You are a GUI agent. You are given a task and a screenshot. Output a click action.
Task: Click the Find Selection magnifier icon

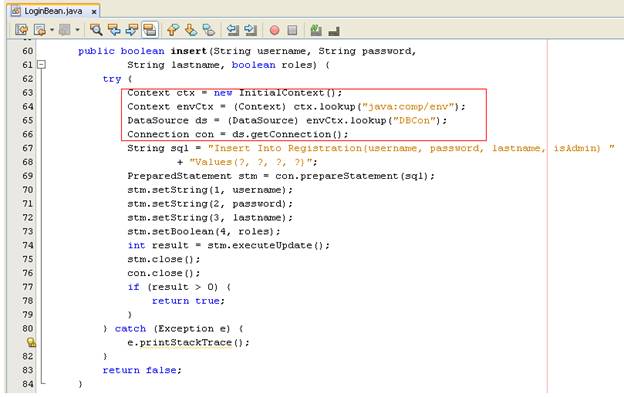click(x=96, y=30)
